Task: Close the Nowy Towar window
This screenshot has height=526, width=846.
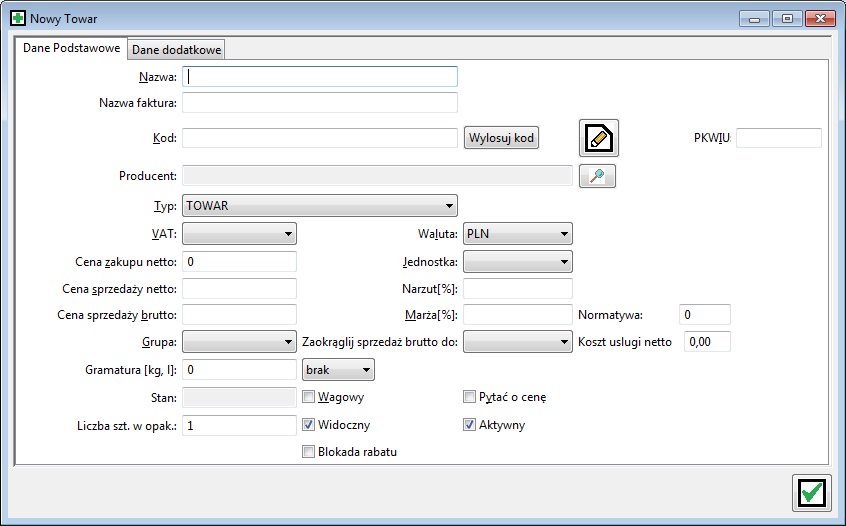Action: (820, 19)
